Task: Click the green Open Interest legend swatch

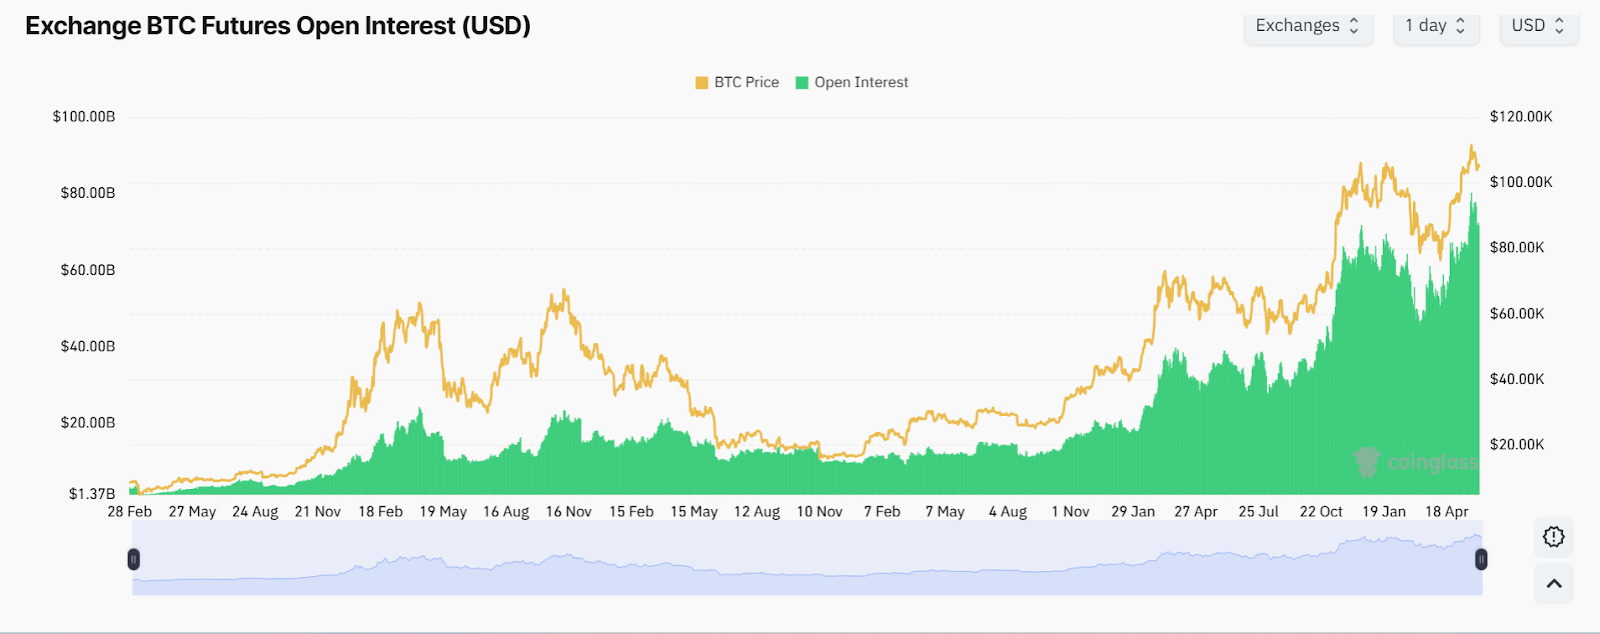Action: tap(802, 83)
